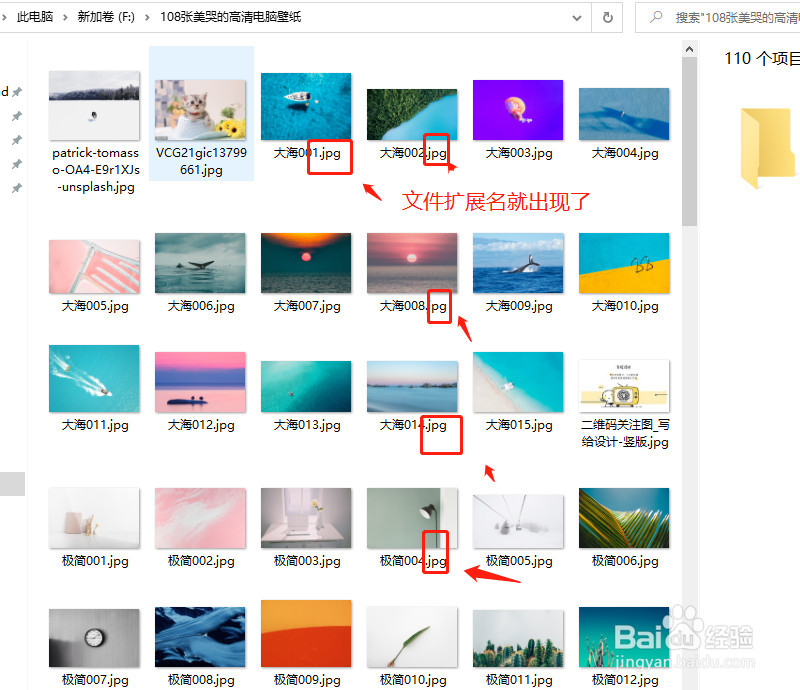Select the 极简003.jpg thumbnail
Image resolution: width=800 pixels, height=690 pixels.
pos(306,518)
